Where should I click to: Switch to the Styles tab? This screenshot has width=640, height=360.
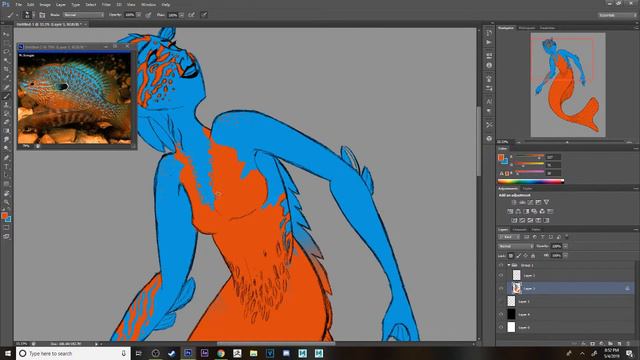click(528, 189)
